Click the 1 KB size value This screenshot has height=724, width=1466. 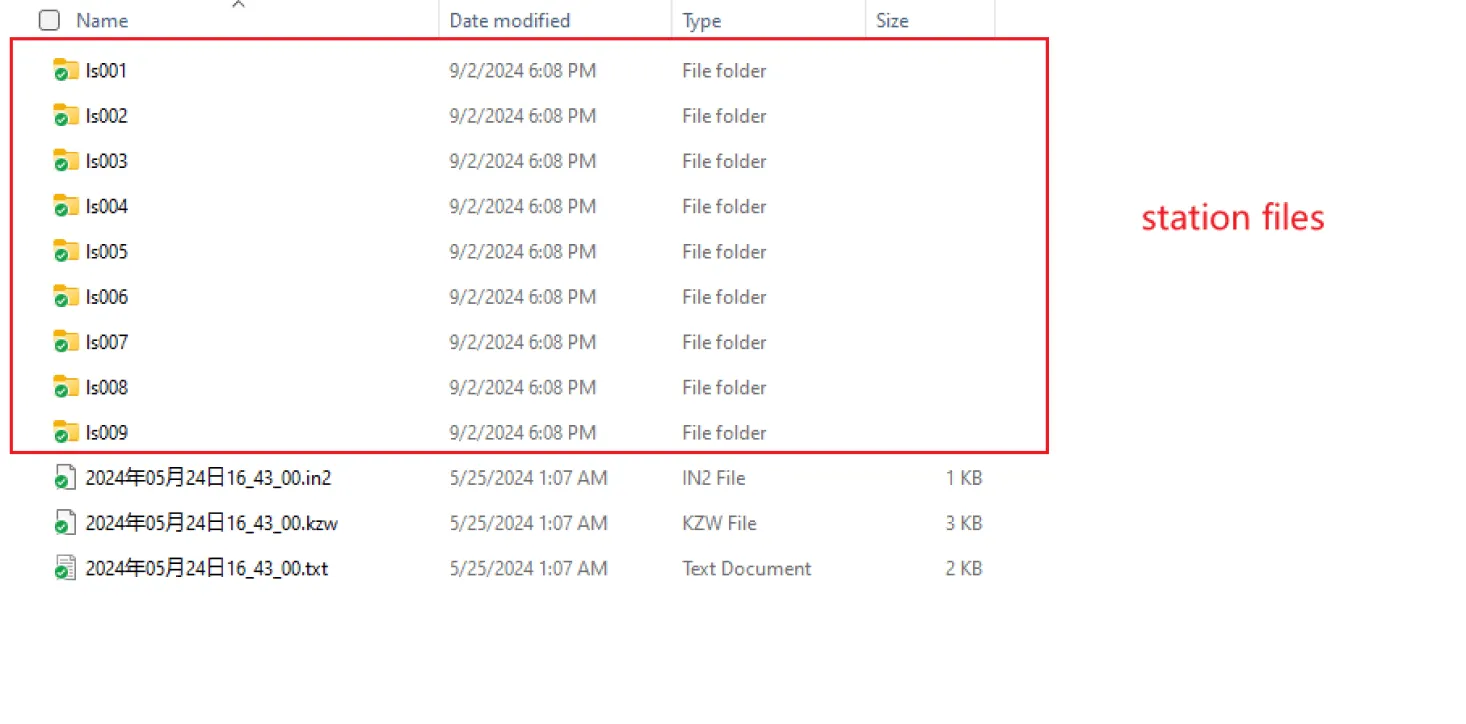pos(964,478)
